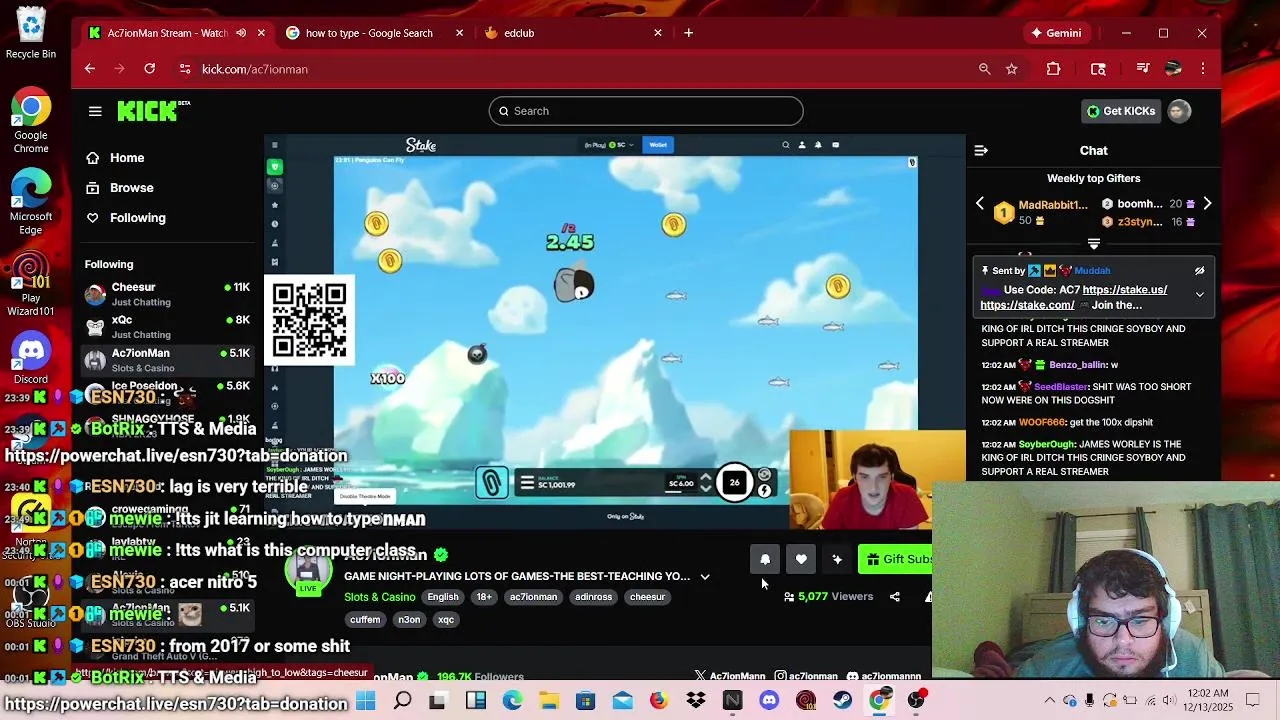Click the Slots & Casino category link
This screenshot has height=720, width=1280.
379,597
